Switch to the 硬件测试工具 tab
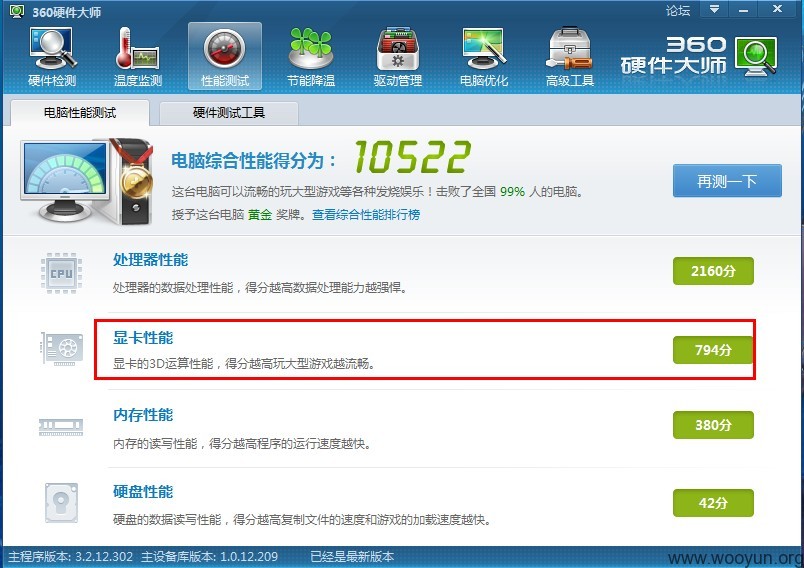 [x=229, y=113]
